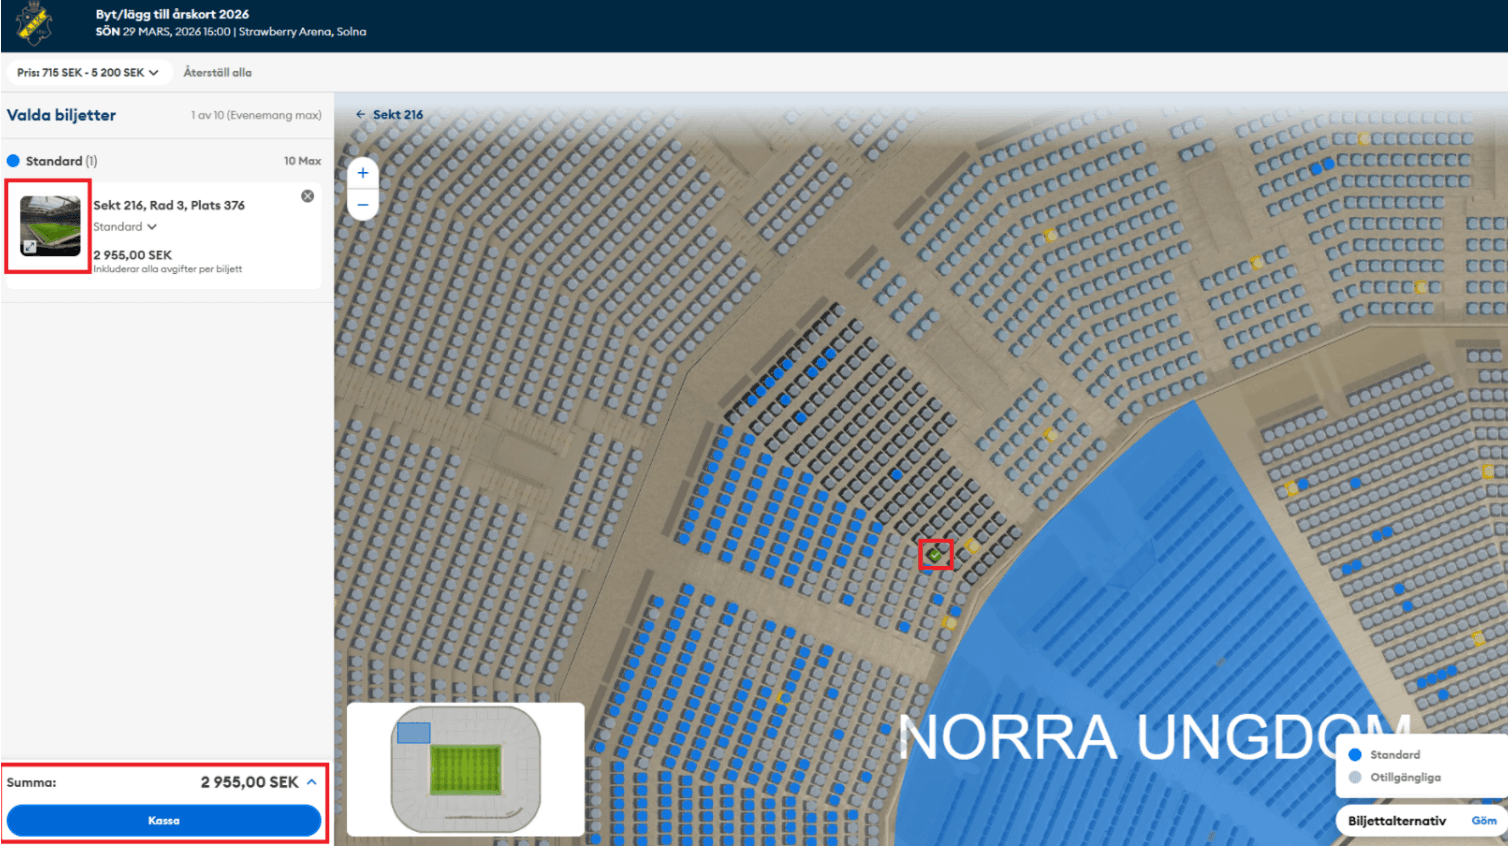Zoom in on the seat map
1508x846 pixels.
pos(363,173)
